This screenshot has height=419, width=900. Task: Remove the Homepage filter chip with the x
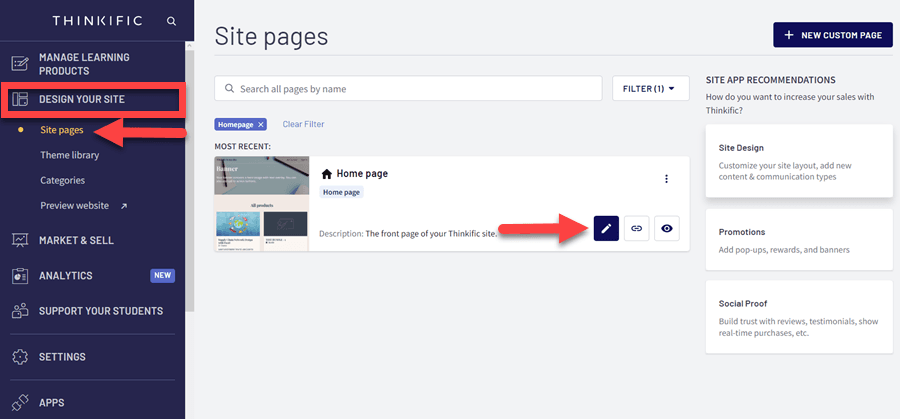coord(261,124)
